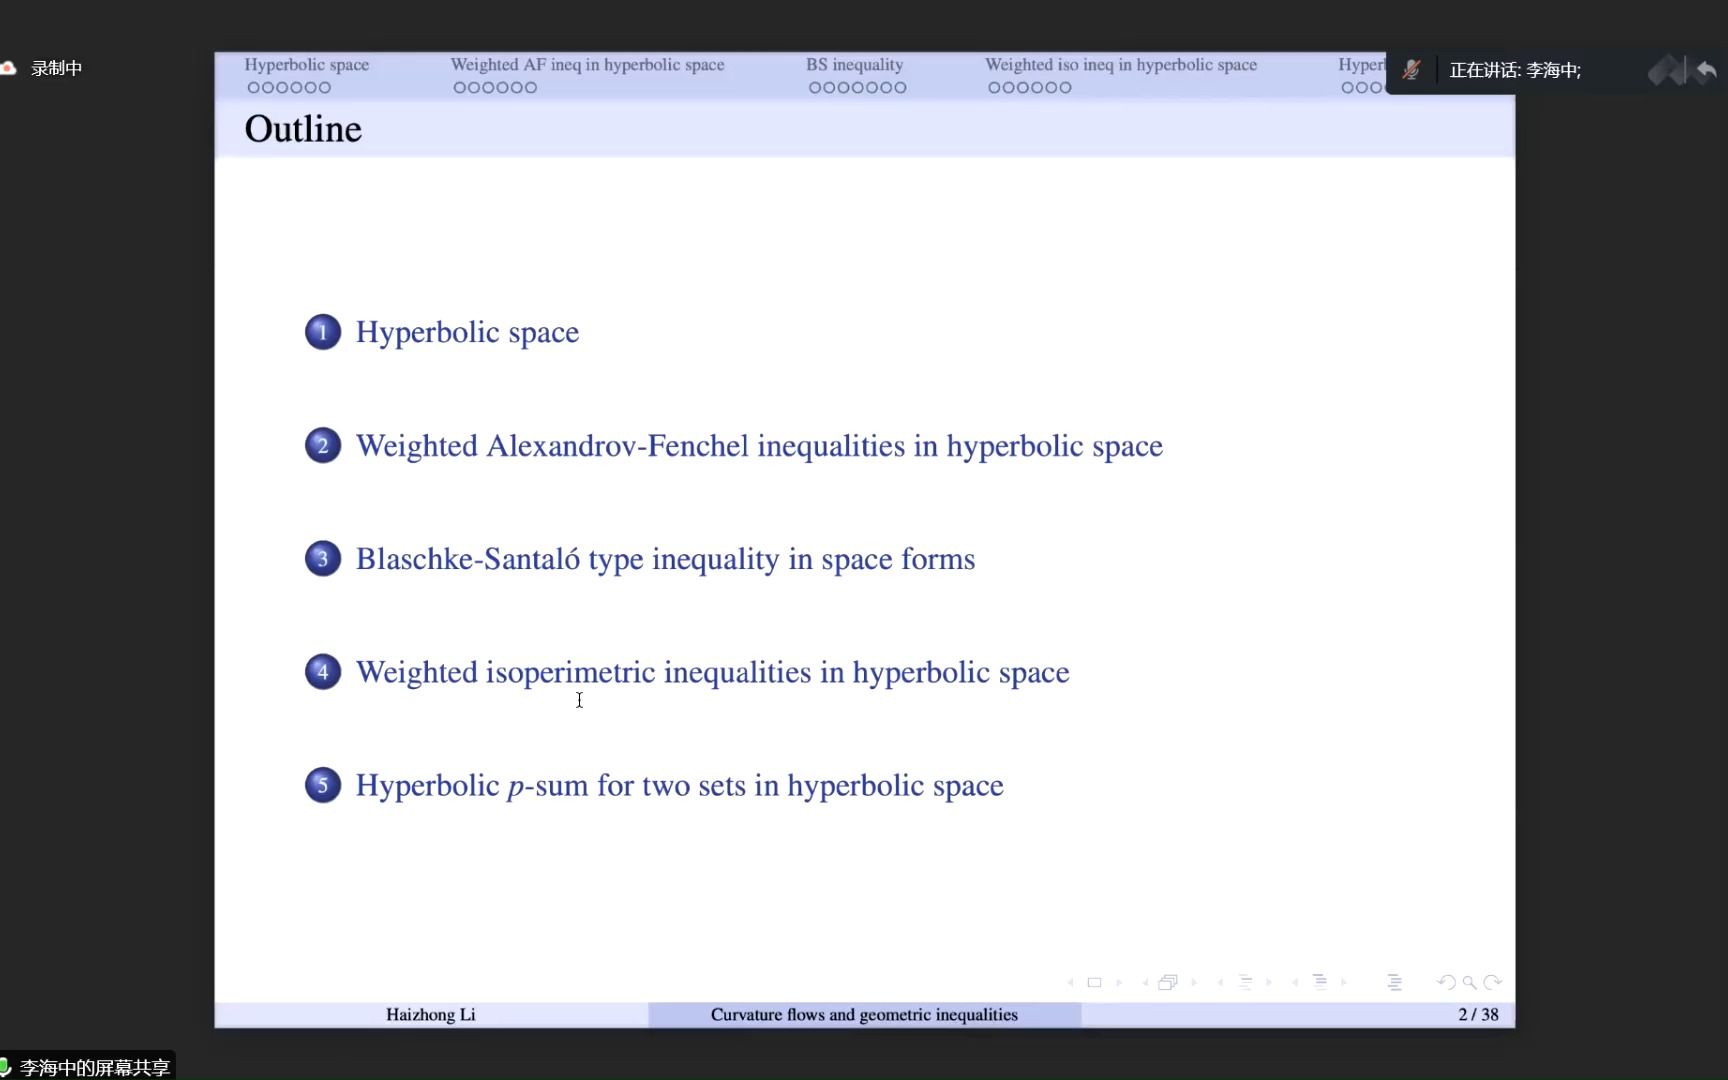This screenshot has height=1080, width=1728.
Task: Click the 李海中的屏幕共享 screen share label
Action: pyautogui.click(x=94, y=1067)
